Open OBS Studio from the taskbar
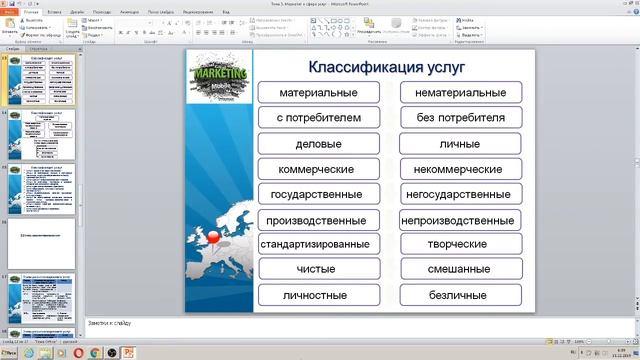Image resolution: width=640 pixels, height=360 pixels. (112, 353)
